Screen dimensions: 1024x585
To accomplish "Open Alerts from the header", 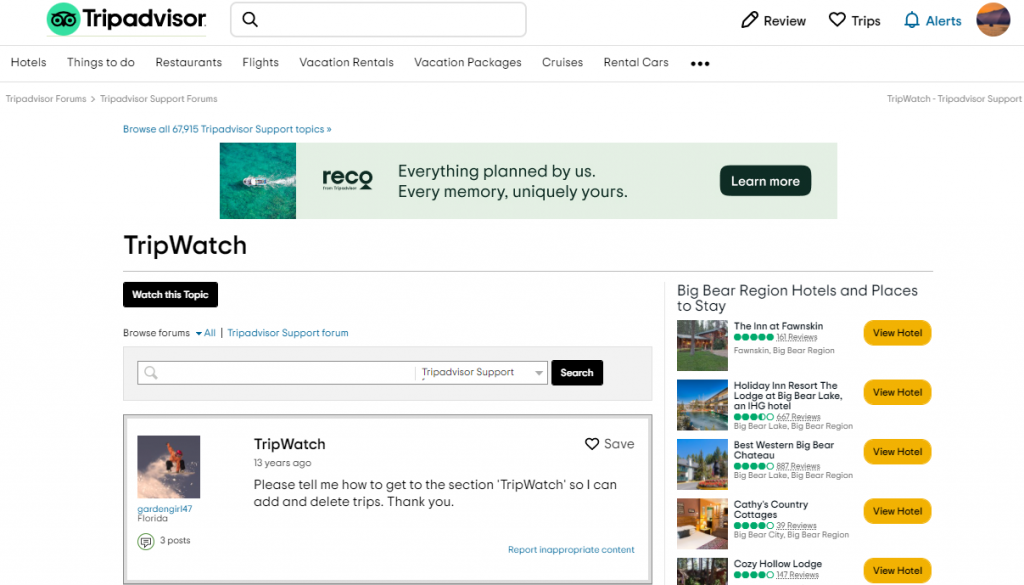I will coord(944,21).
